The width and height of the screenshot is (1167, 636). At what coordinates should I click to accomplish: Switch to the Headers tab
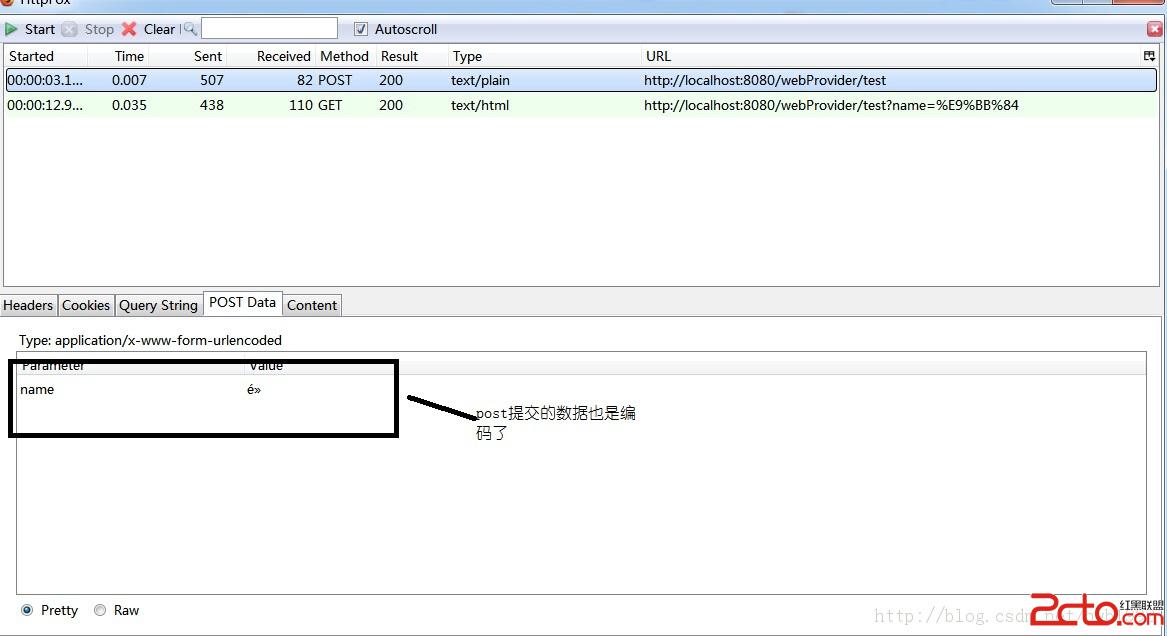pos(28,305)
